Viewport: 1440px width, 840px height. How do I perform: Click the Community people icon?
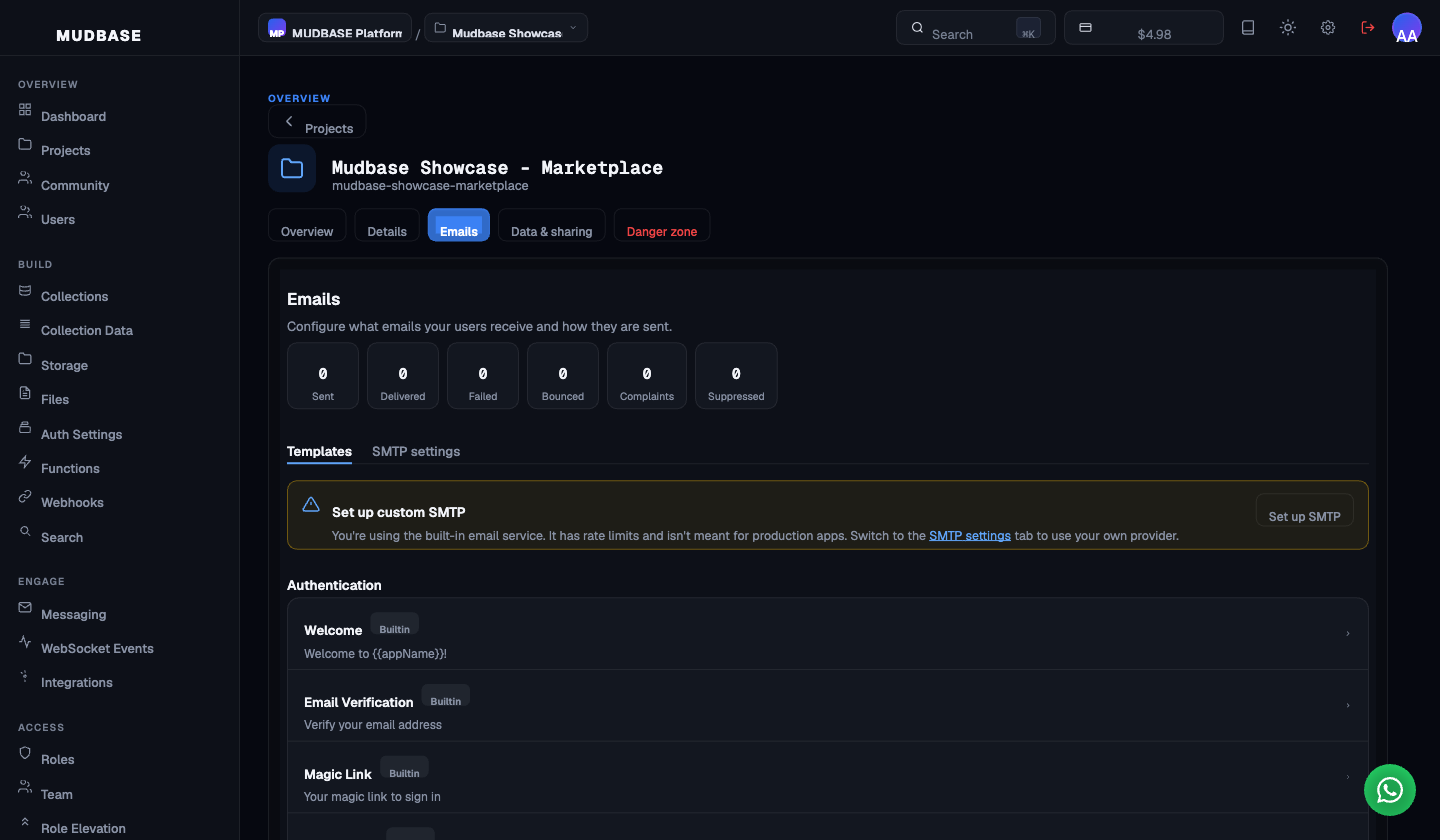point(25,178)
